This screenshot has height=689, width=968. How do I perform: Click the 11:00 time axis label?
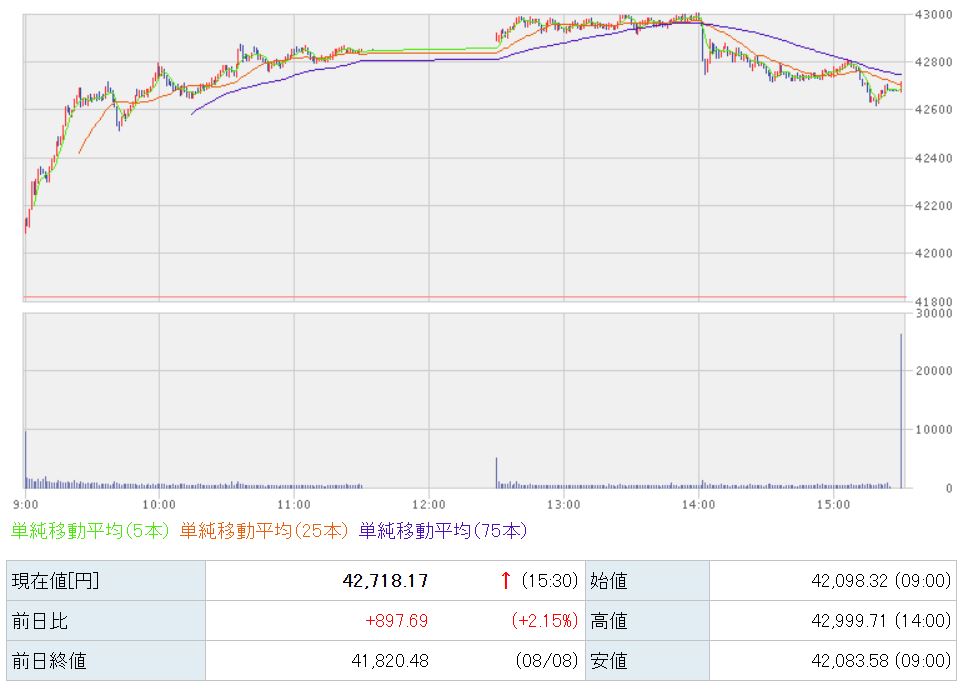(294, 505)
